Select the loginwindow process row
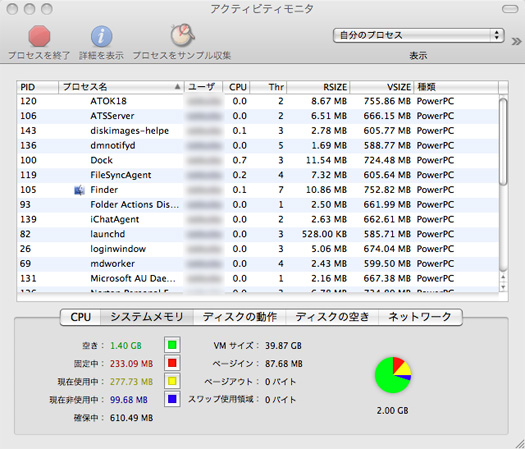The image size is (525, 449). [x=257, y=249]
